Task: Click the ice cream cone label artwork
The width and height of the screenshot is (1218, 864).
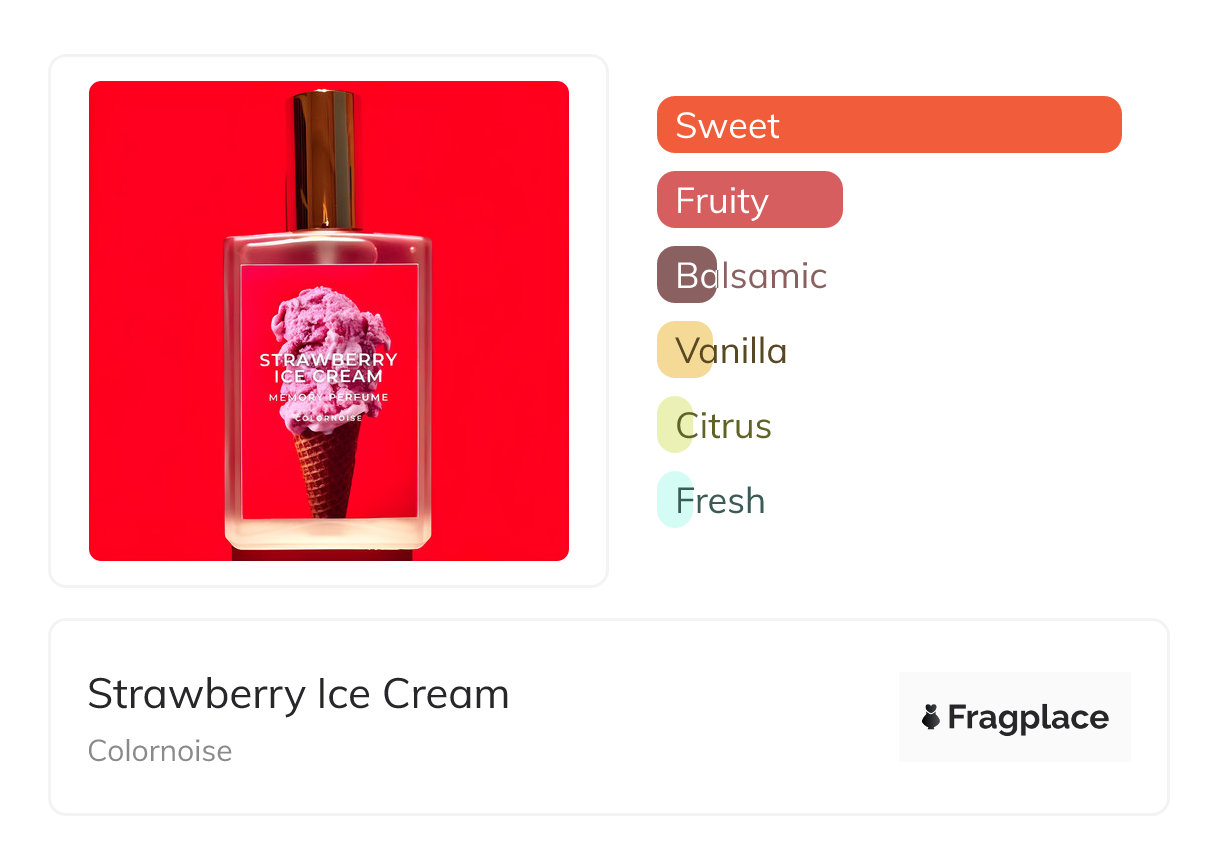Action: (329, 392)
